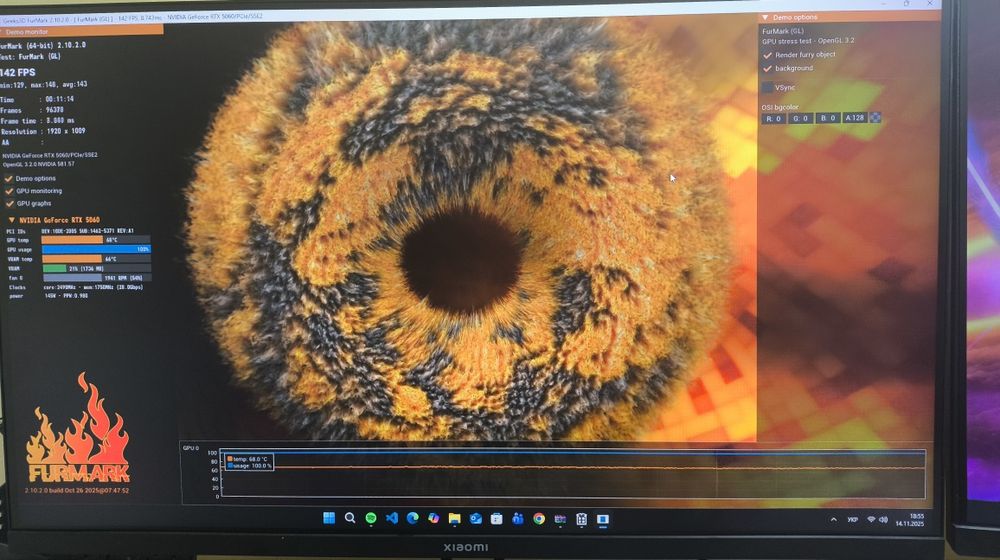This screenshot has width=1000, height=560.
Task: Toggle GPU graphs checkbox
Action: [9, 203]
